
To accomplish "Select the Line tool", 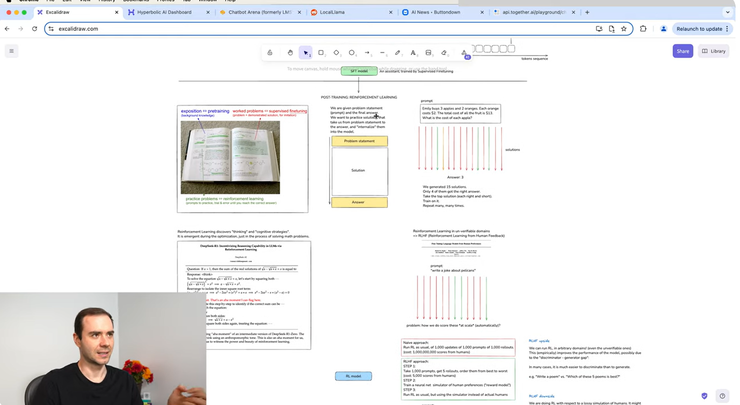I will coord(382,53).
